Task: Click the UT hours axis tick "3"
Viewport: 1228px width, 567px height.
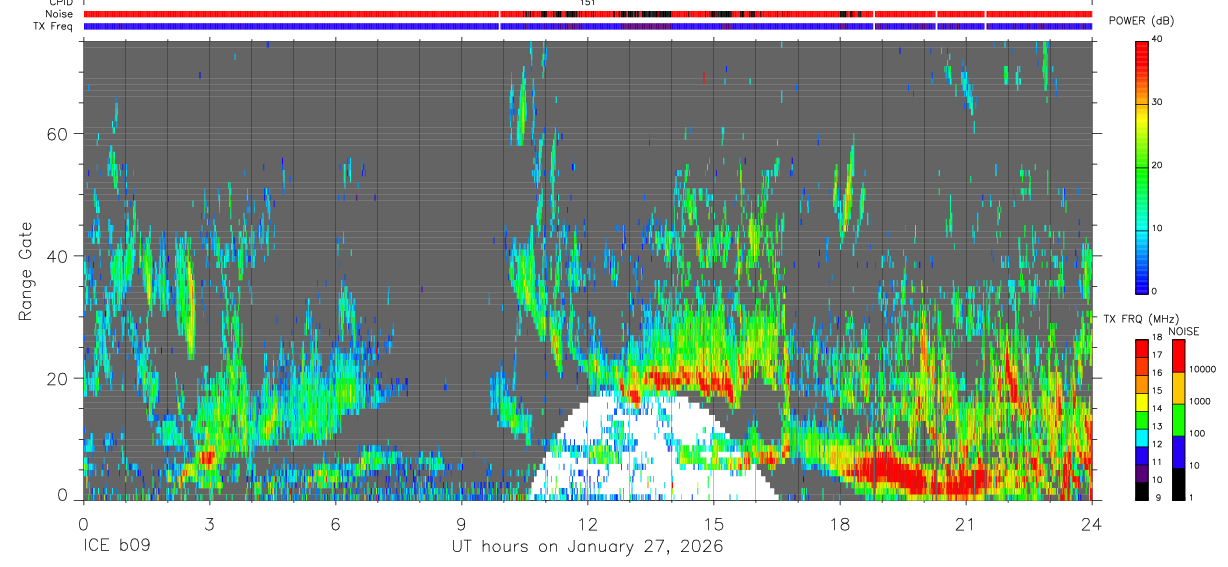Action: click(x=209, y=523)
